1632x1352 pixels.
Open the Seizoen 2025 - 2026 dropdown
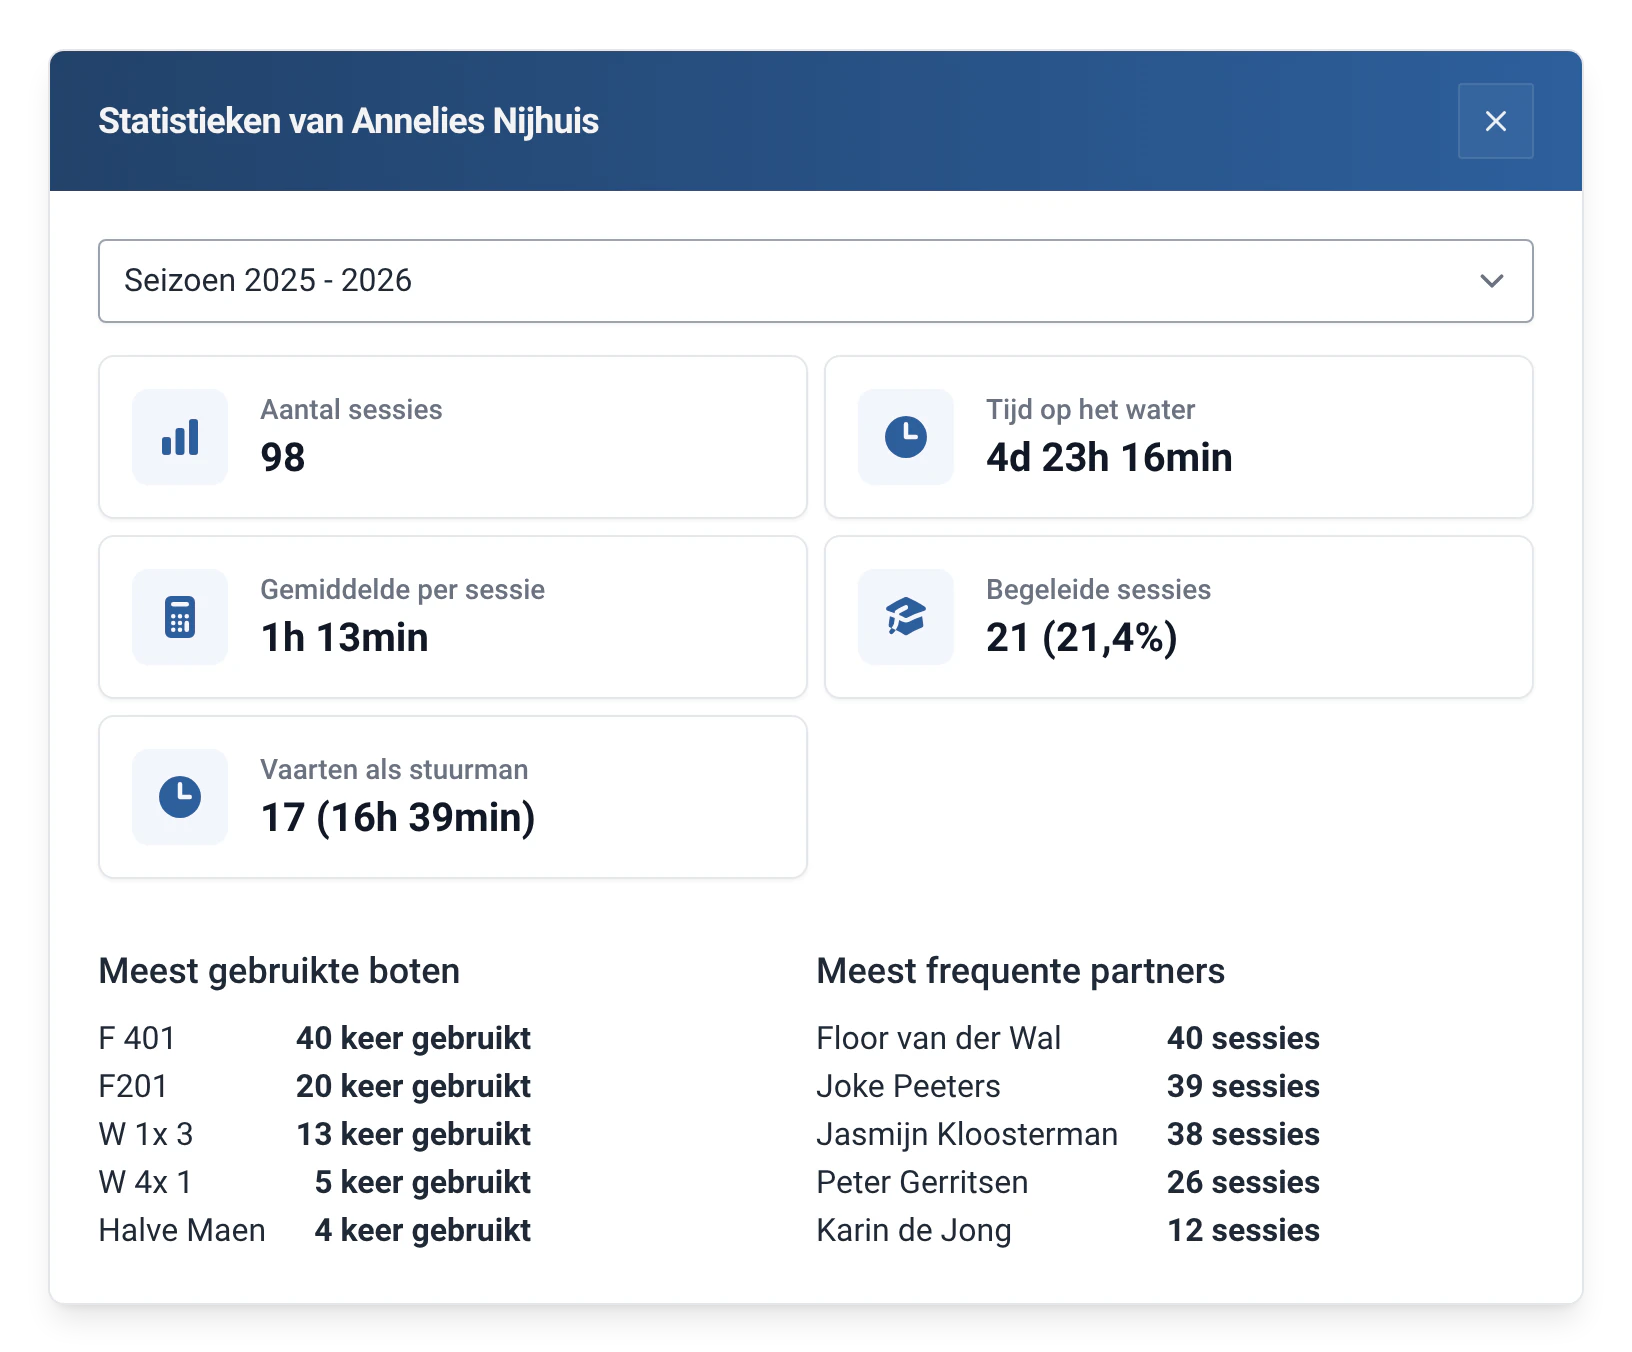[x=815, y=281]
